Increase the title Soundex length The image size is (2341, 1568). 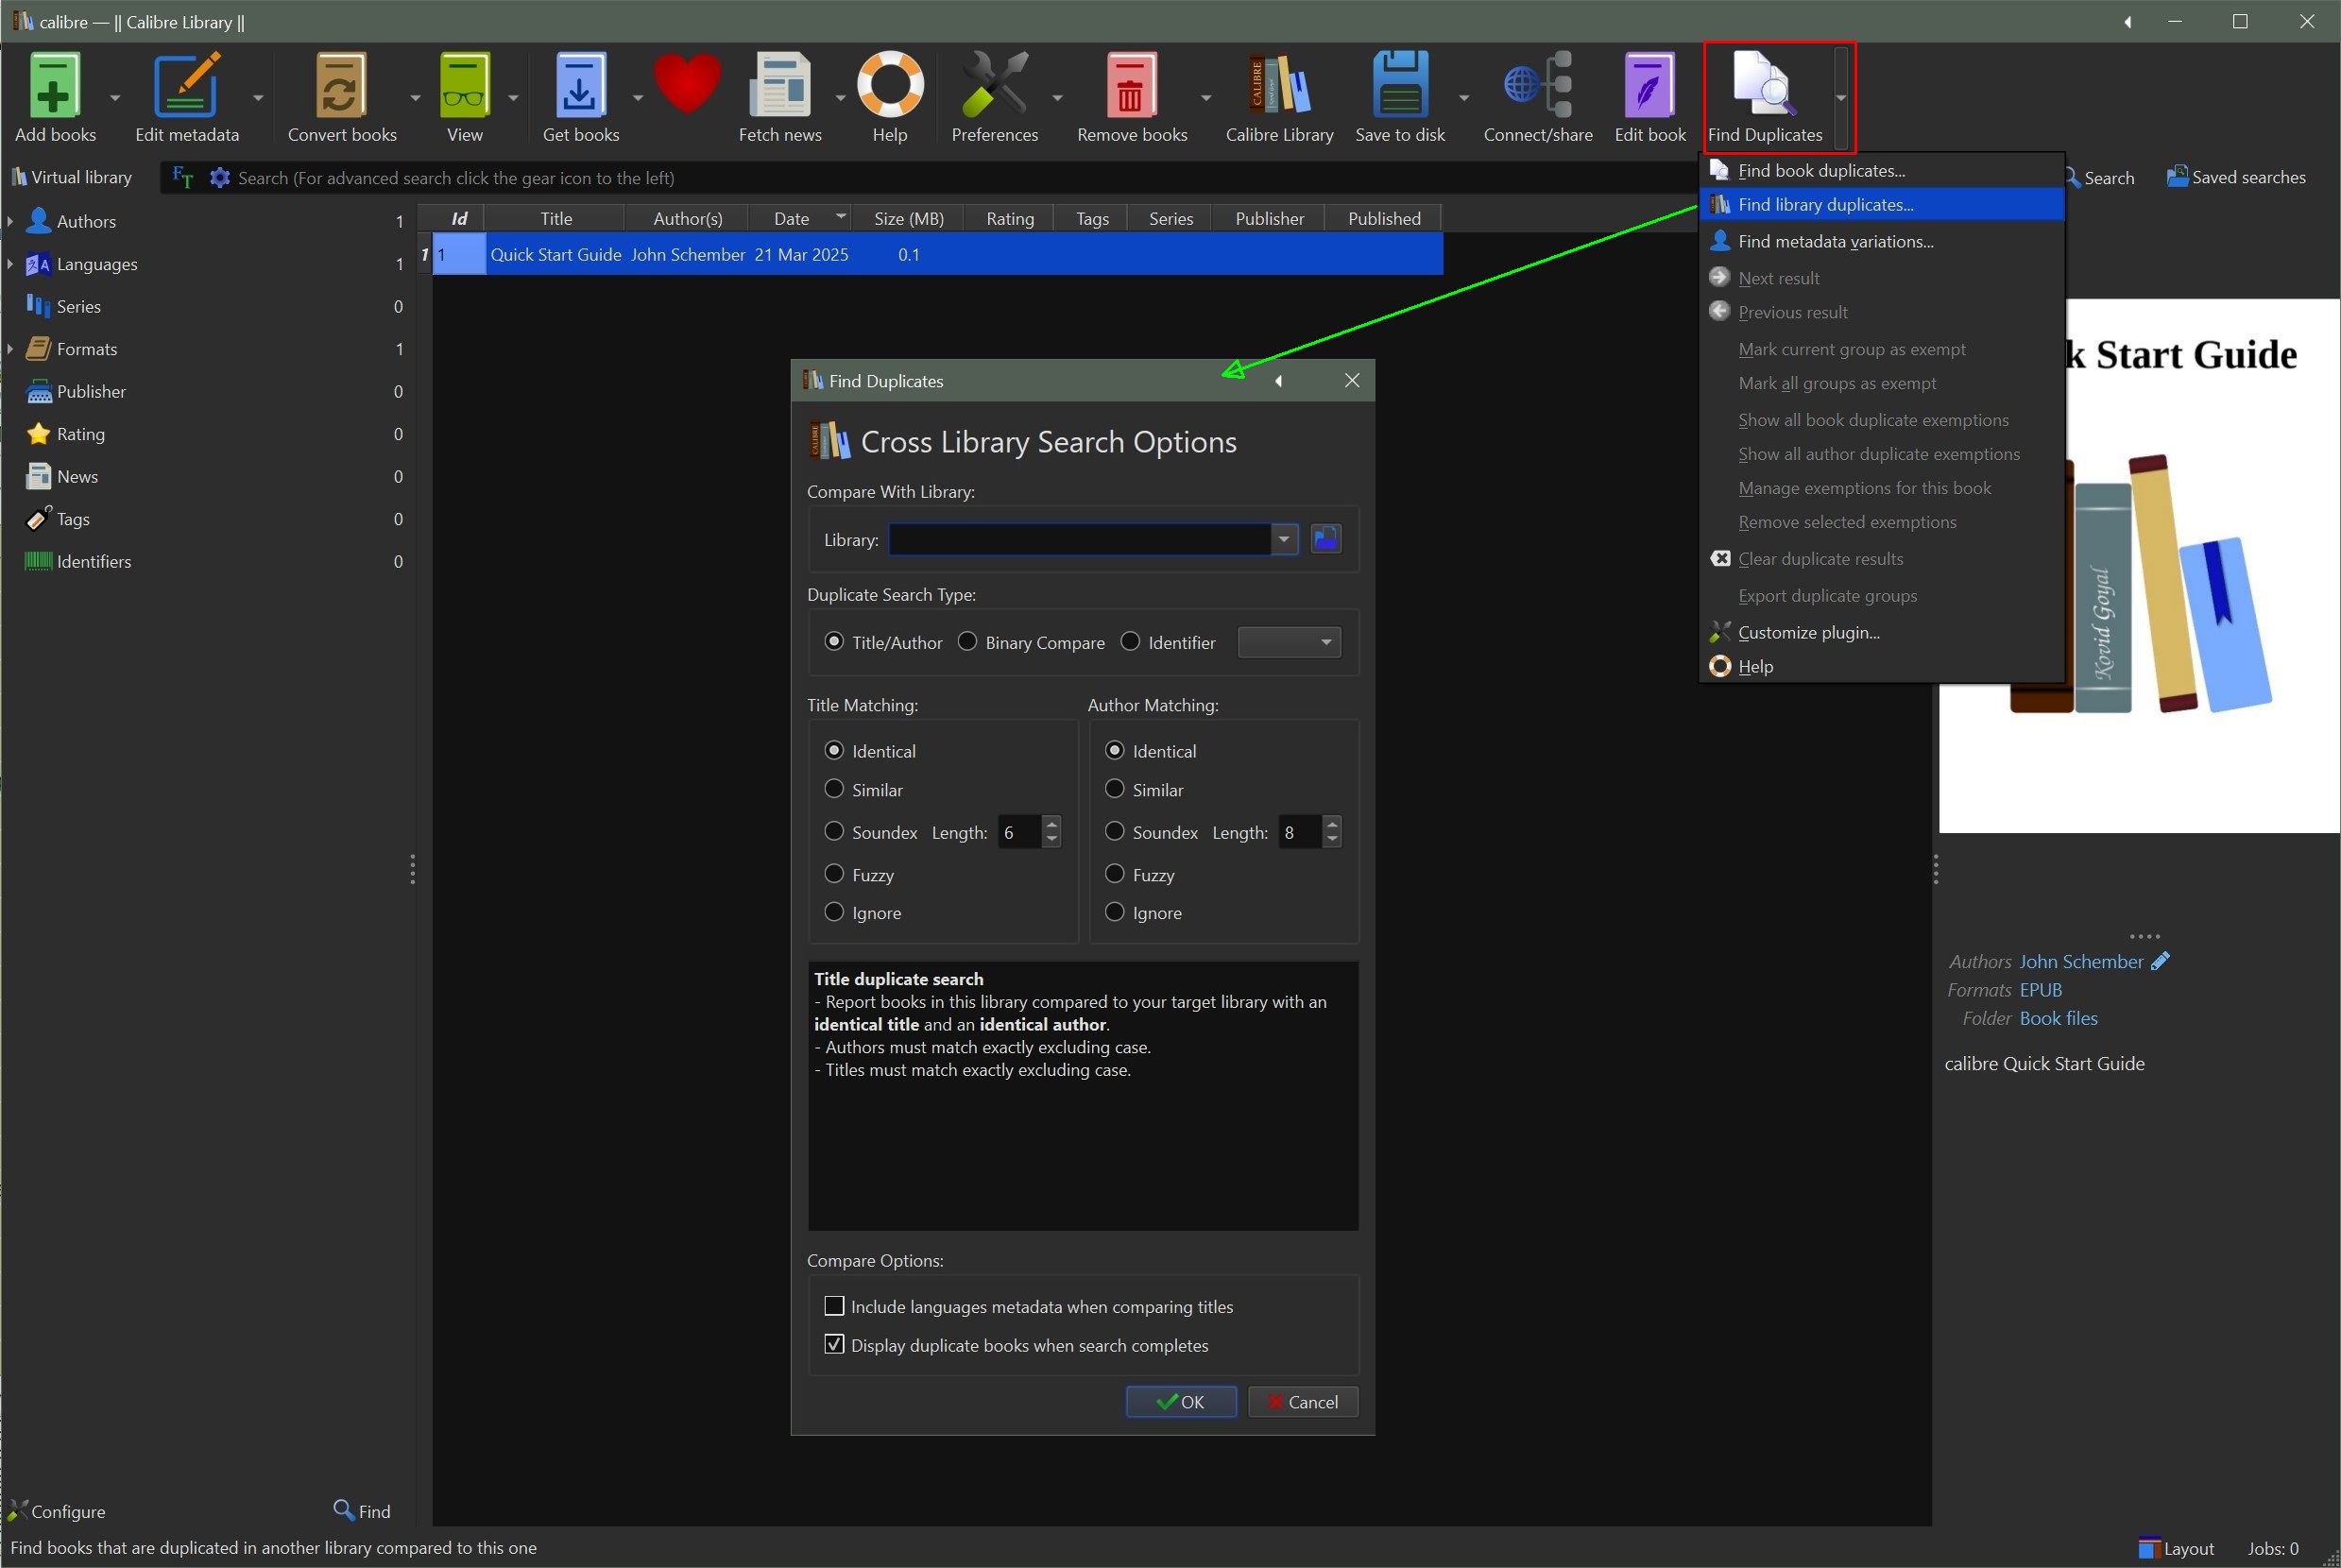tap(1051, 824)
